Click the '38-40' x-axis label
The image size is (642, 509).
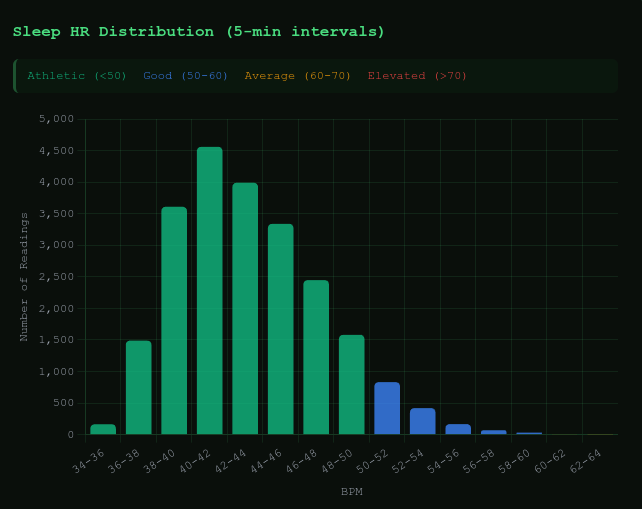[160, 461]
